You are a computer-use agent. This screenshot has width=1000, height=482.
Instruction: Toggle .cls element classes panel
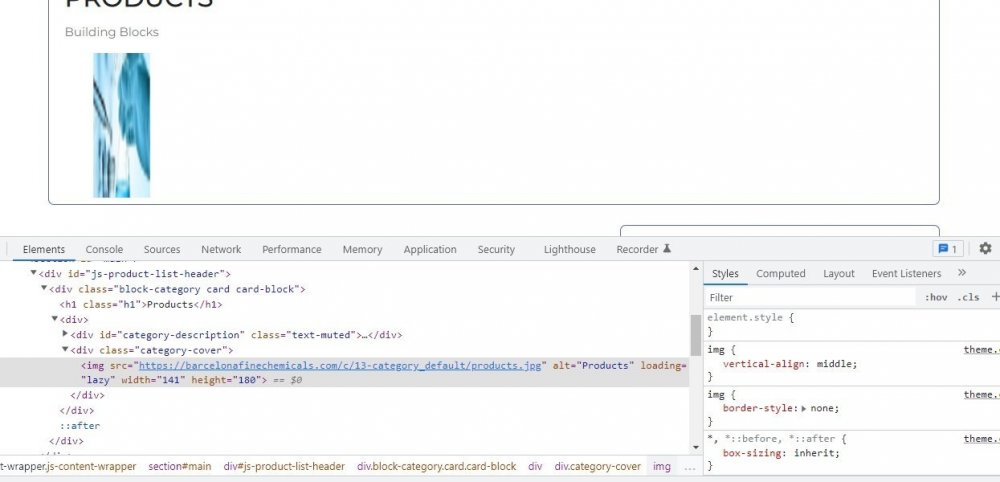[x=968, y=297]
